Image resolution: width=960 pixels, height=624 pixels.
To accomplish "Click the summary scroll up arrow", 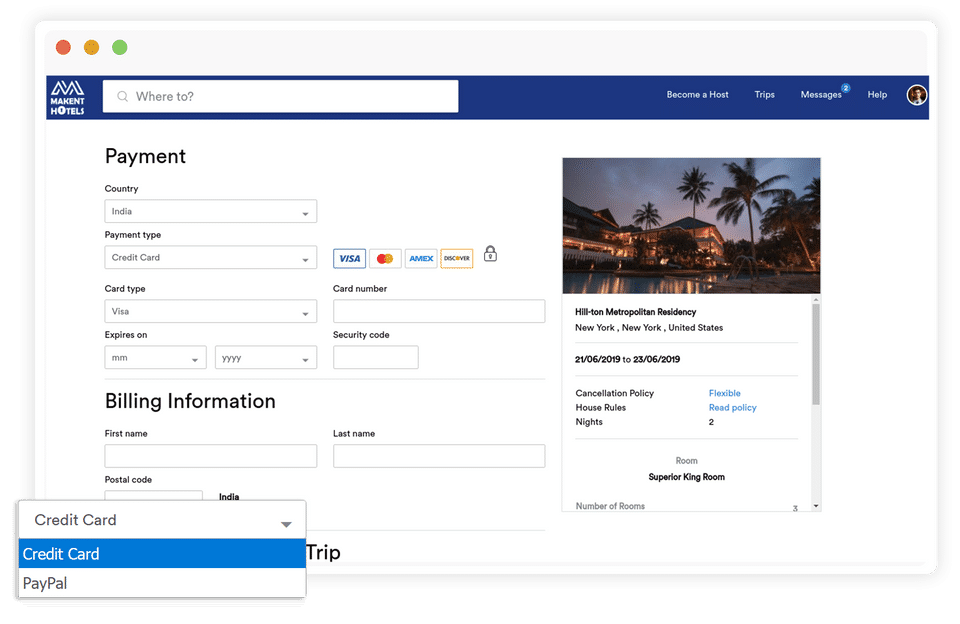I will point(816,299).
